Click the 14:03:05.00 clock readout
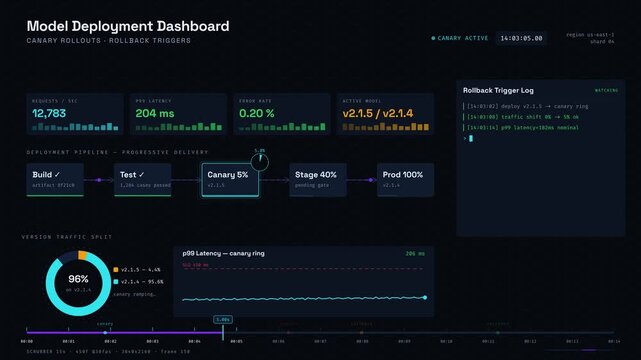641x360 pixels. tap(521, 38)
